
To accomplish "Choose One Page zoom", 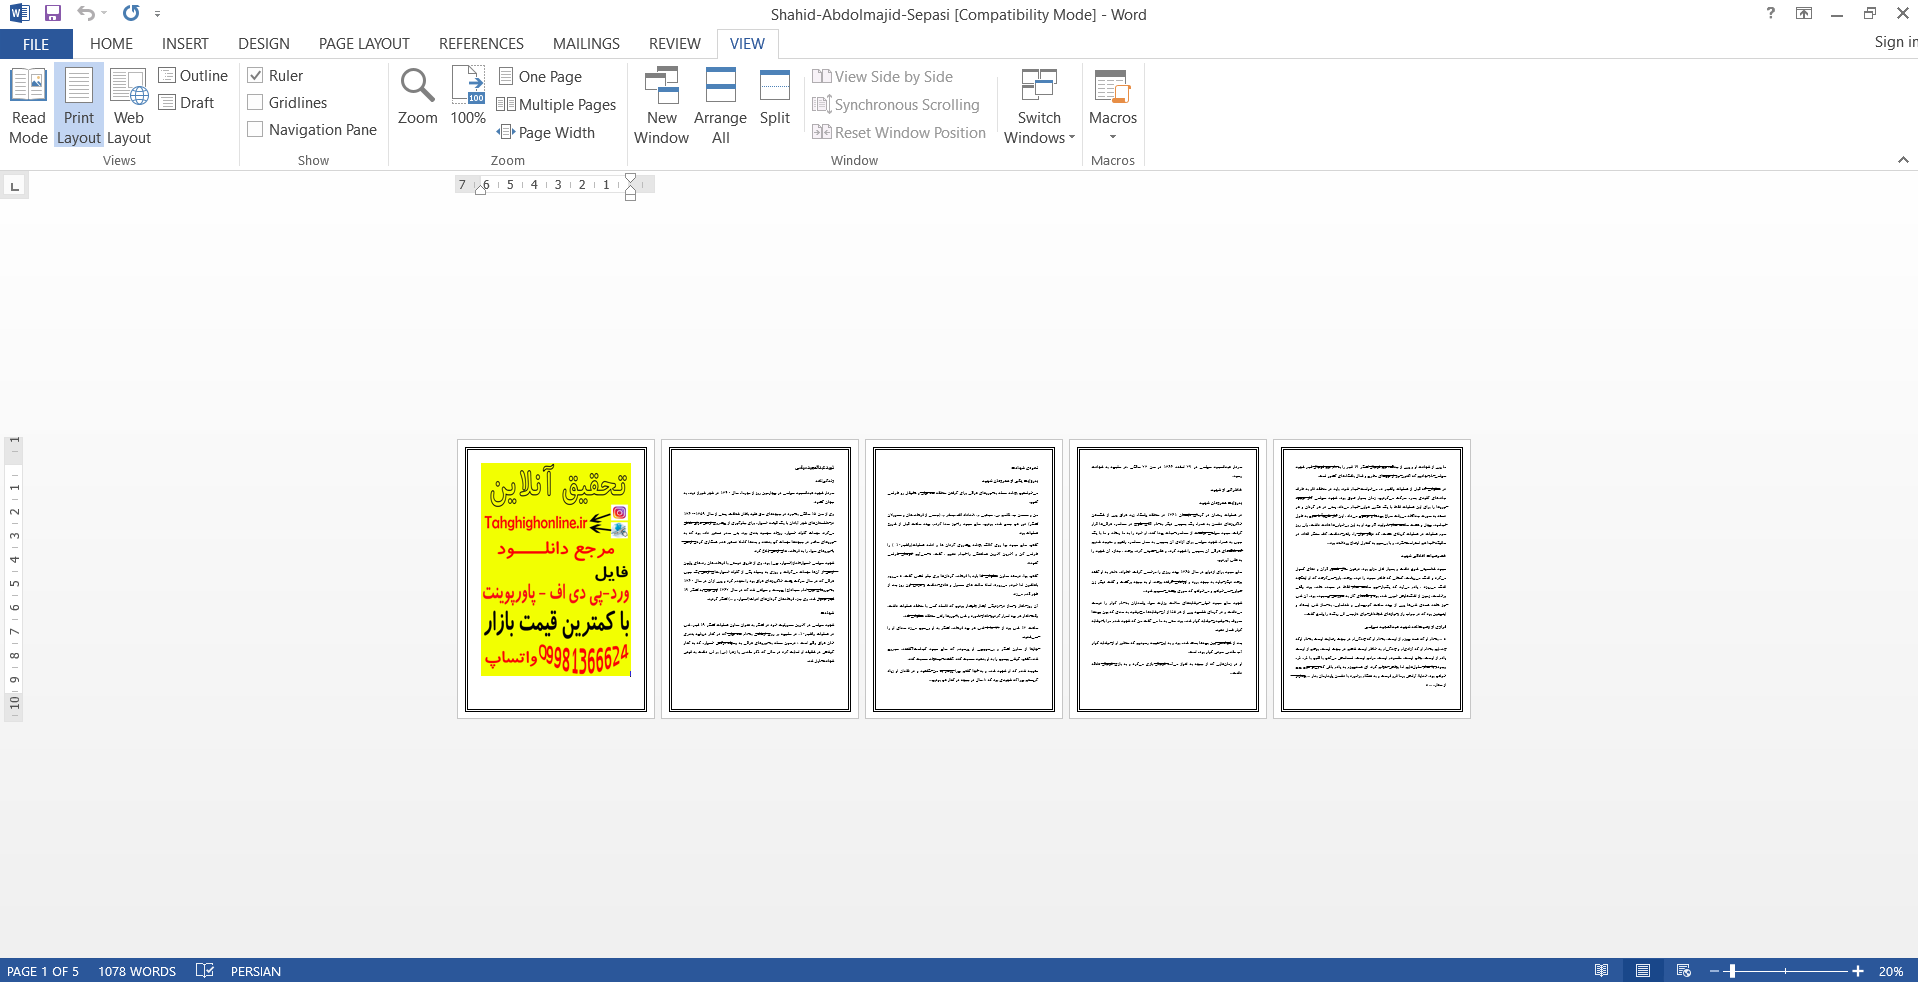I will coord(540,77).
